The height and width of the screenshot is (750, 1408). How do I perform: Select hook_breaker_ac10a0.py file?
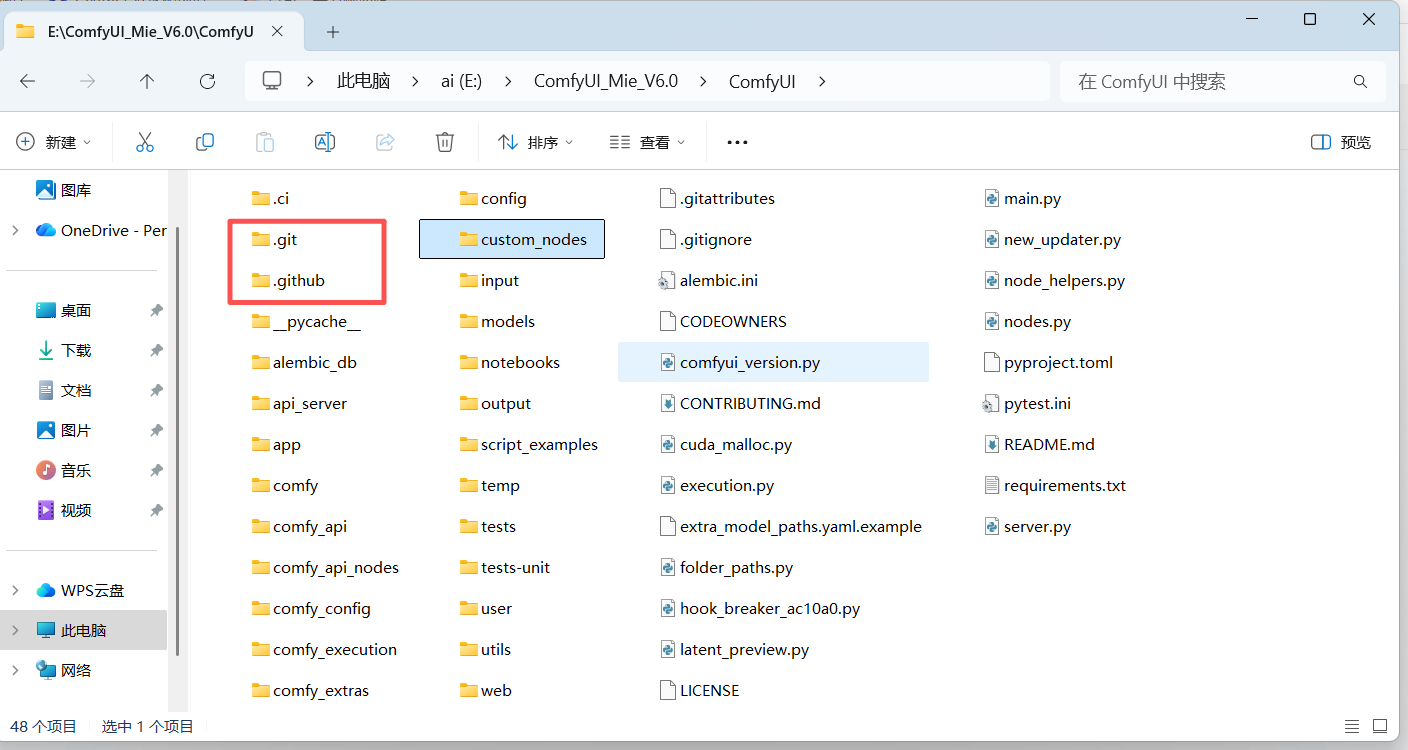[760, 608]
